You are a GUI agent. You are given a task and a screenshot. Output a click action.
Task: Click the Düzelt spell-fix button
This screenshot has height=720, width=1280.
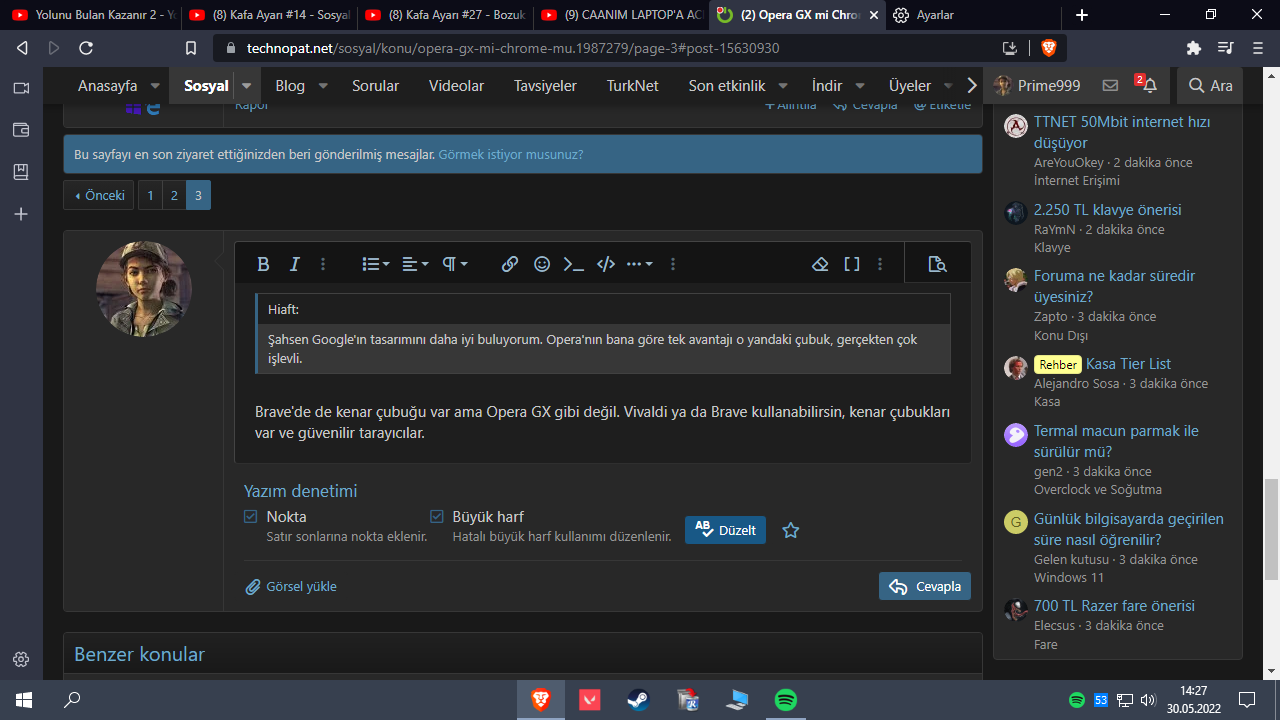[x=725, y=530]
